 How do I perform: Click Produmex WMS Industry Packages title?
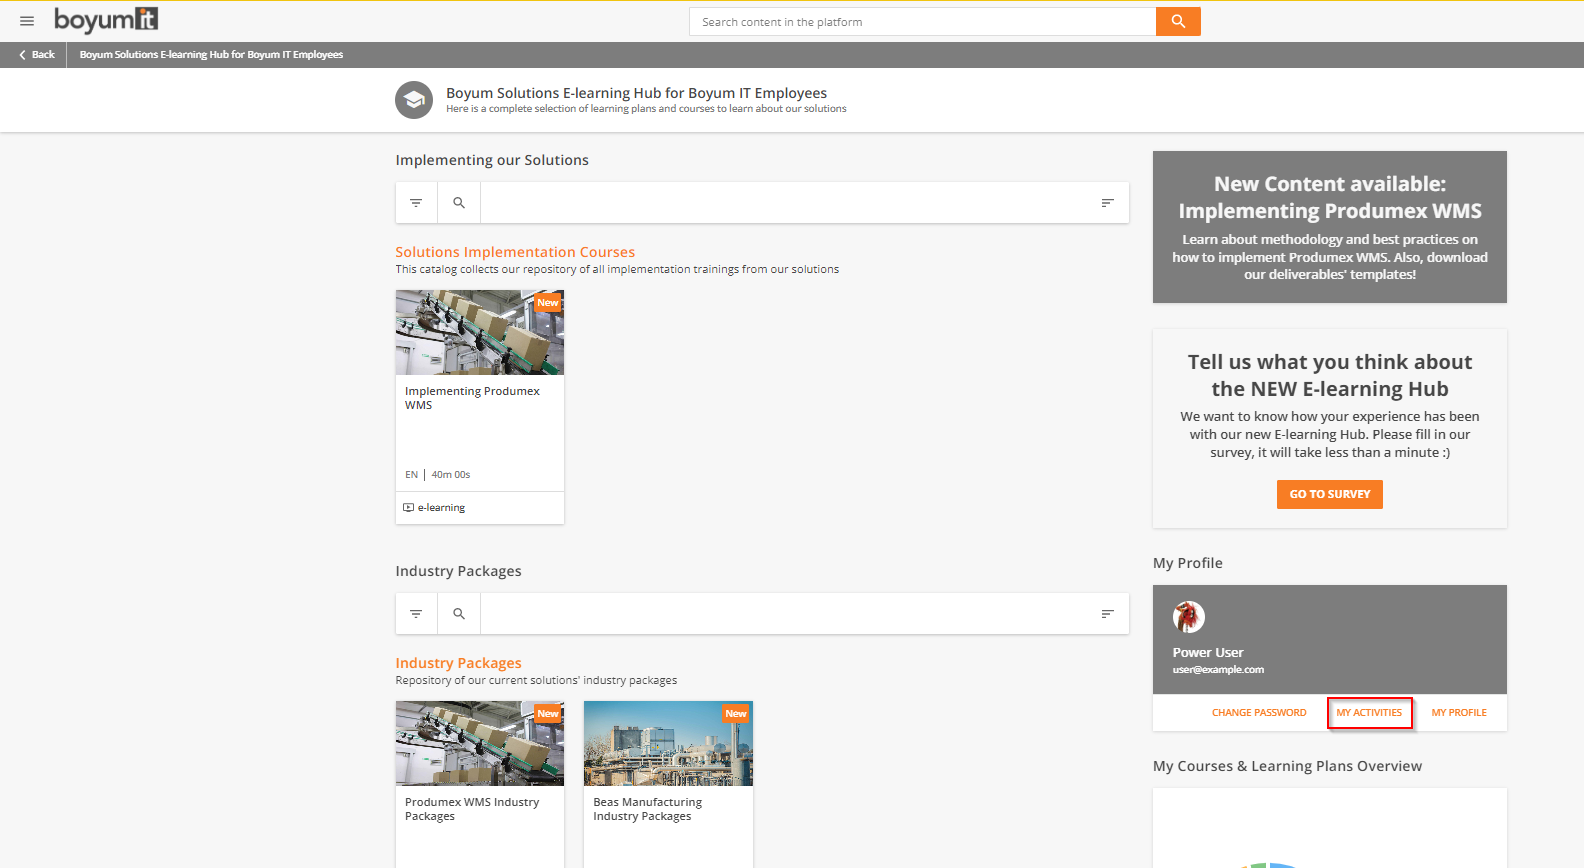tap(472, 809)
